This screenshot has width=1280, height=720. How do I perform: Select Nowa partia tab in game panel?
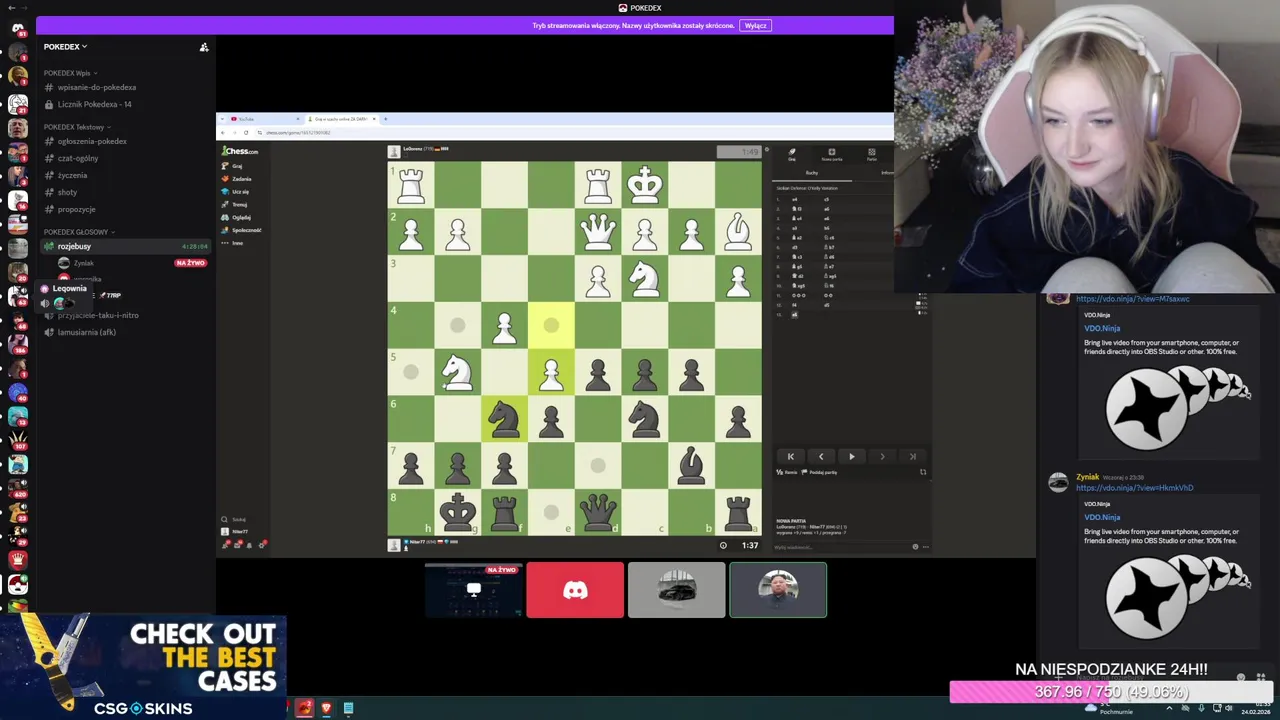tap(831, 155)
